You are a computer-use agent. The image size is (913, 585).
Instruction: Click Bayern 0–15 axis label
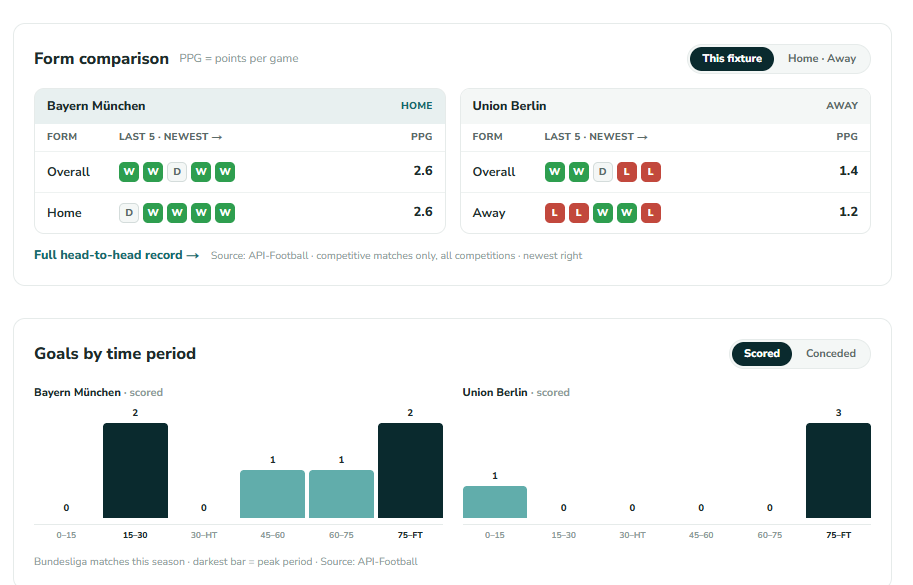click(x=66, y=535)
